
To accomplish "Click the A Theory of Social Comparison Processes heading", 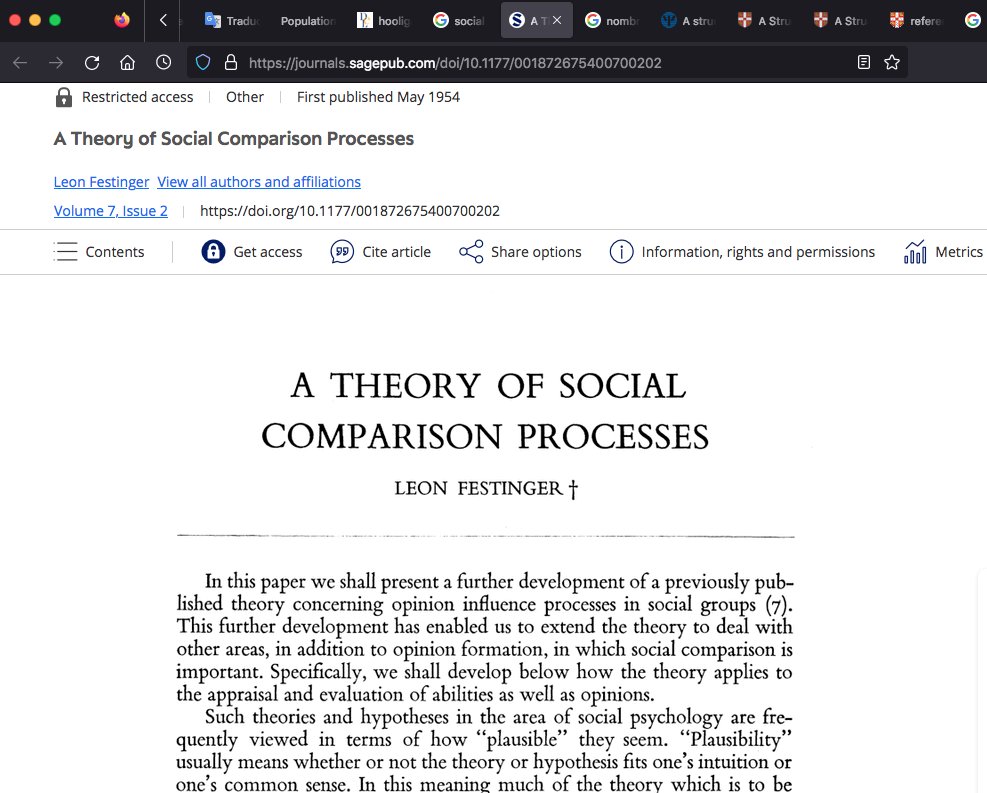I will pyautogui.click(x=234, y=138).
